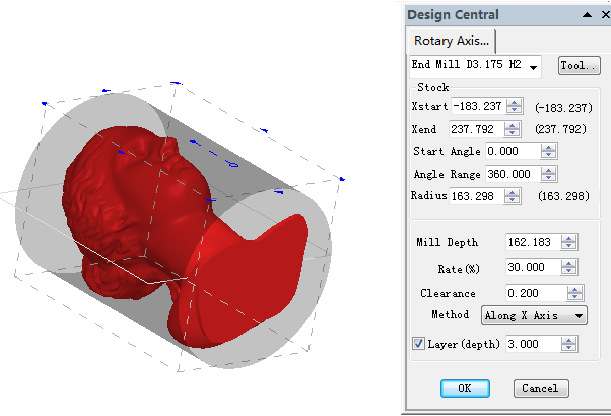This screenshot has height=416, width=611.
Task: Edit the Layer depth 3.000 field
Action: pyautogui.click(x=533, y=344)
